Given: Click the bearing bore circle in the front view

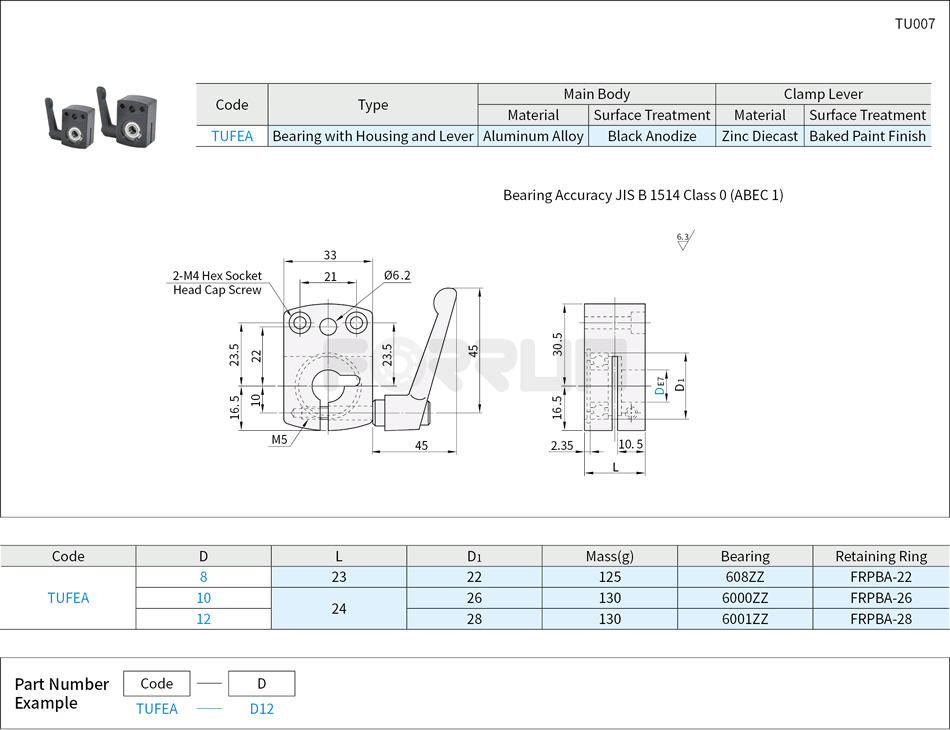Looking at the screenshot, I should [328, 385].
